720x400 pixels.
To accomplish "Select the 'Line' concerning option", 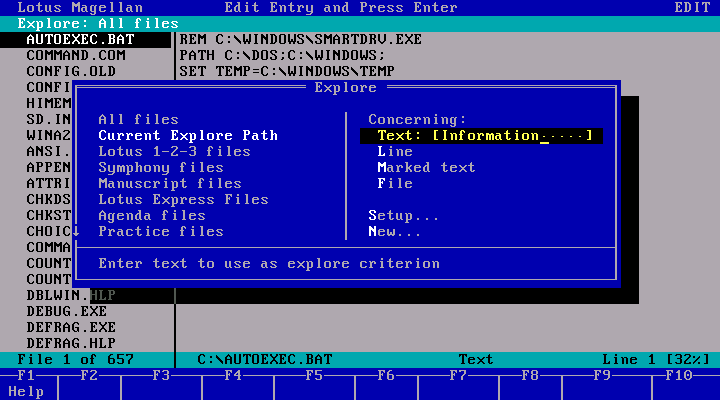I will [395, 152].
